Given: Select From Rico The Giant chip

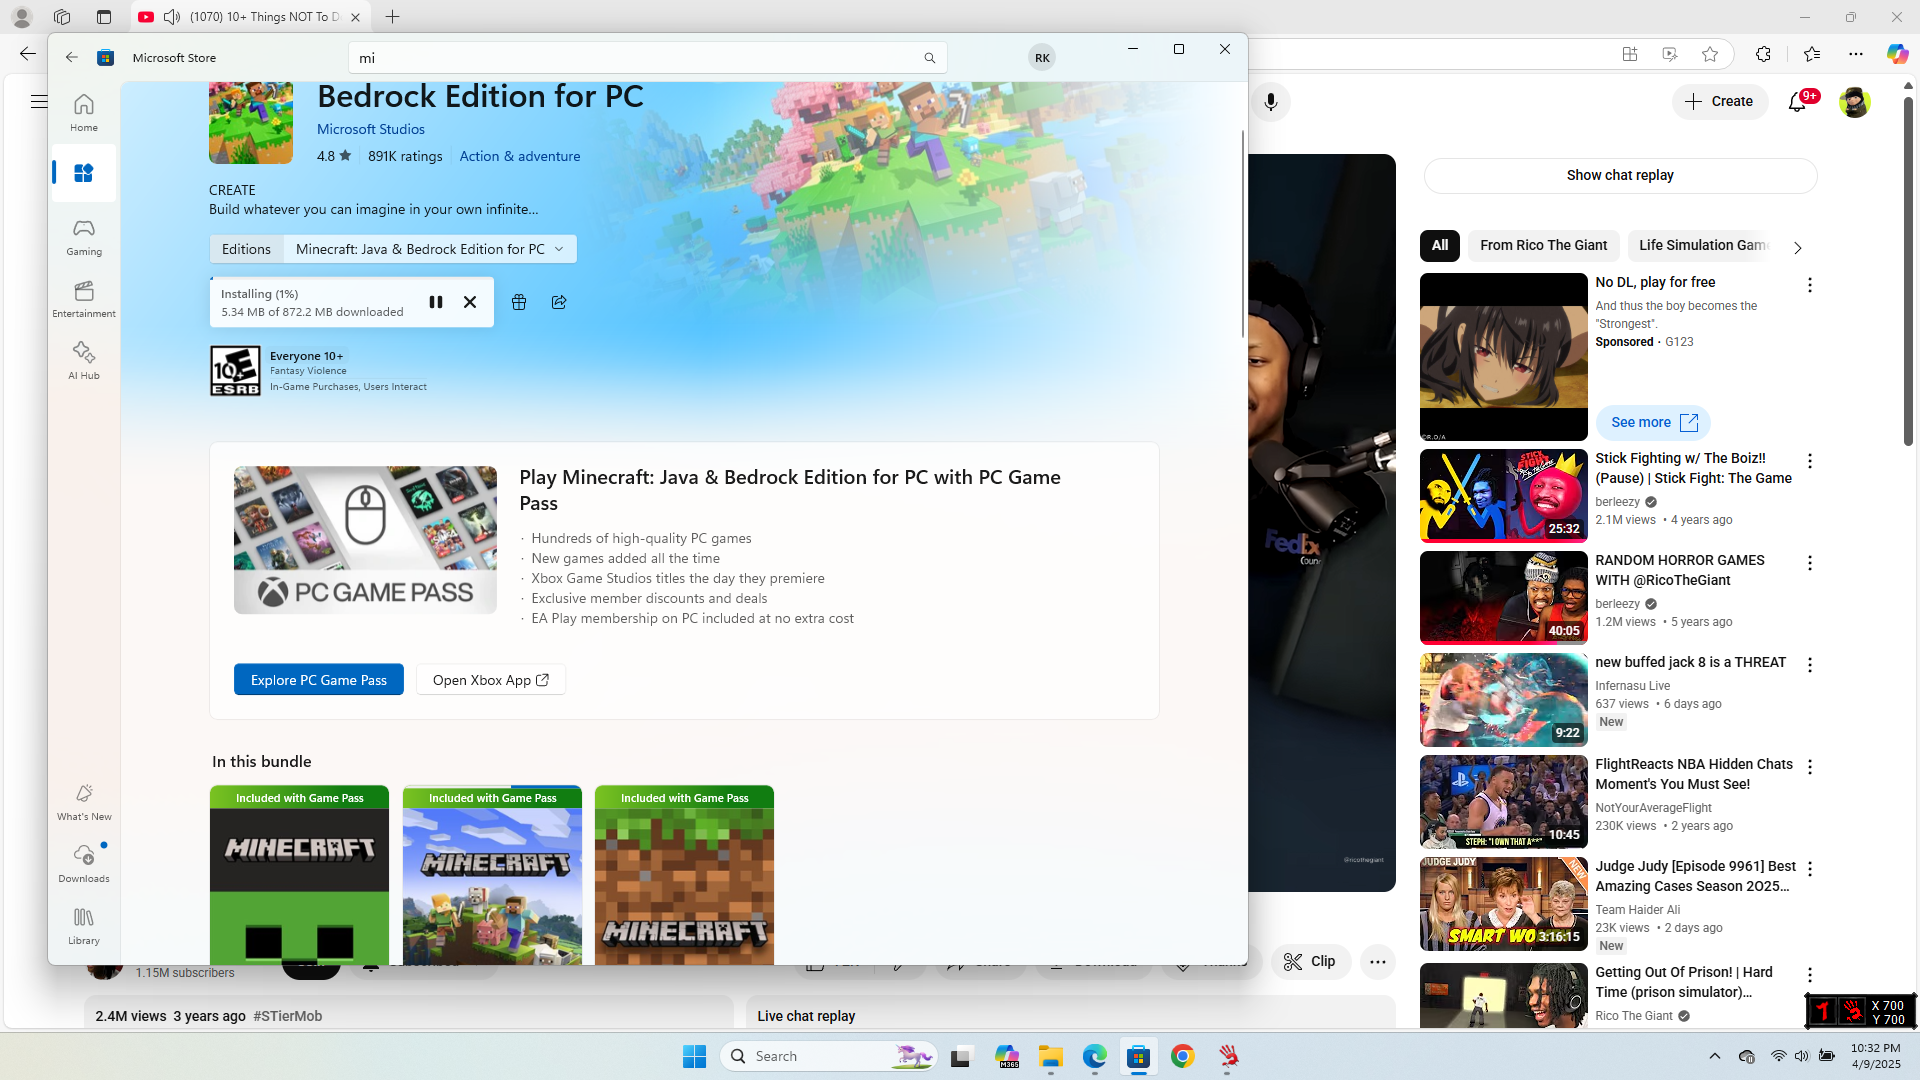Looking at the screenshot, I should click(x=1544, y=245).
